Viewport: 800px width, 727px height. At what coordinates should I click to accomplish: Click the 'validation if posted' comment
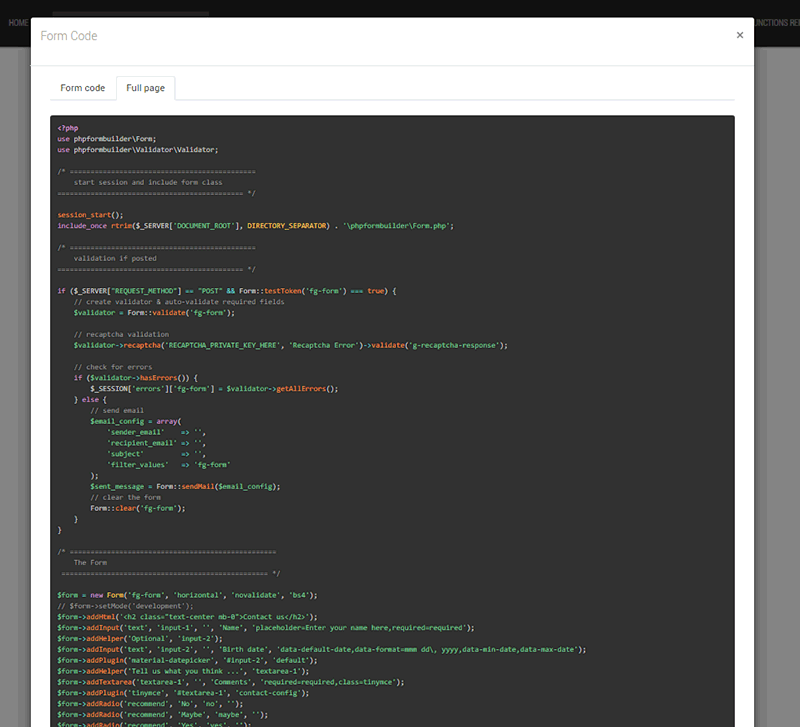pos(115,258)
